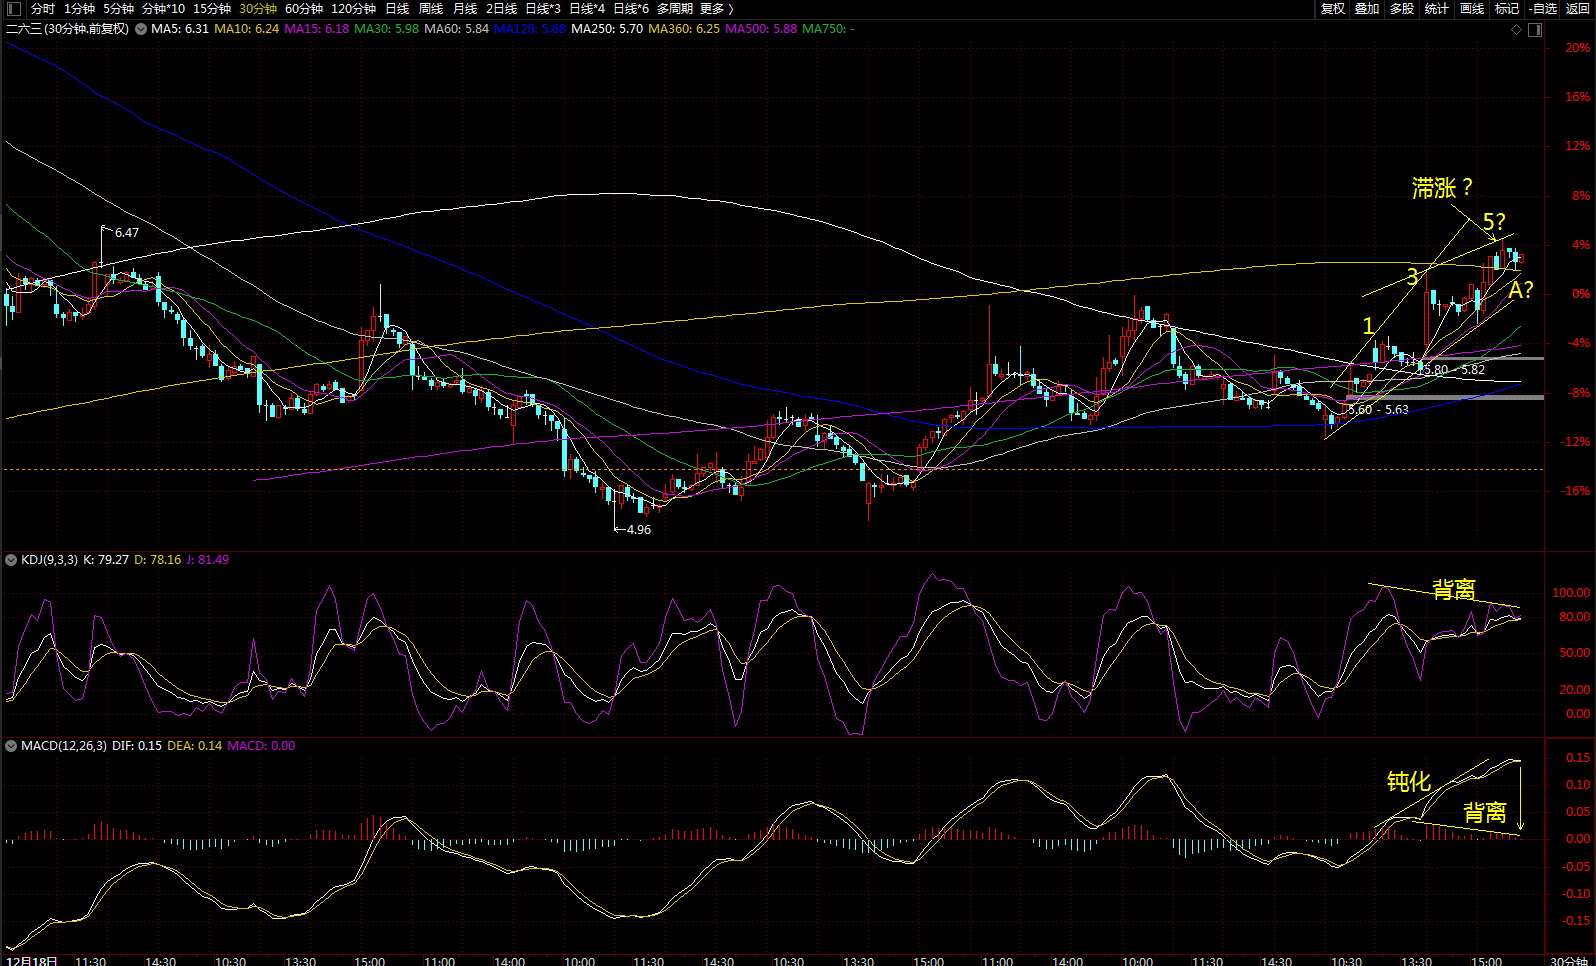Click the 5.60 - 5.63 price range label

click(1379, 410)
